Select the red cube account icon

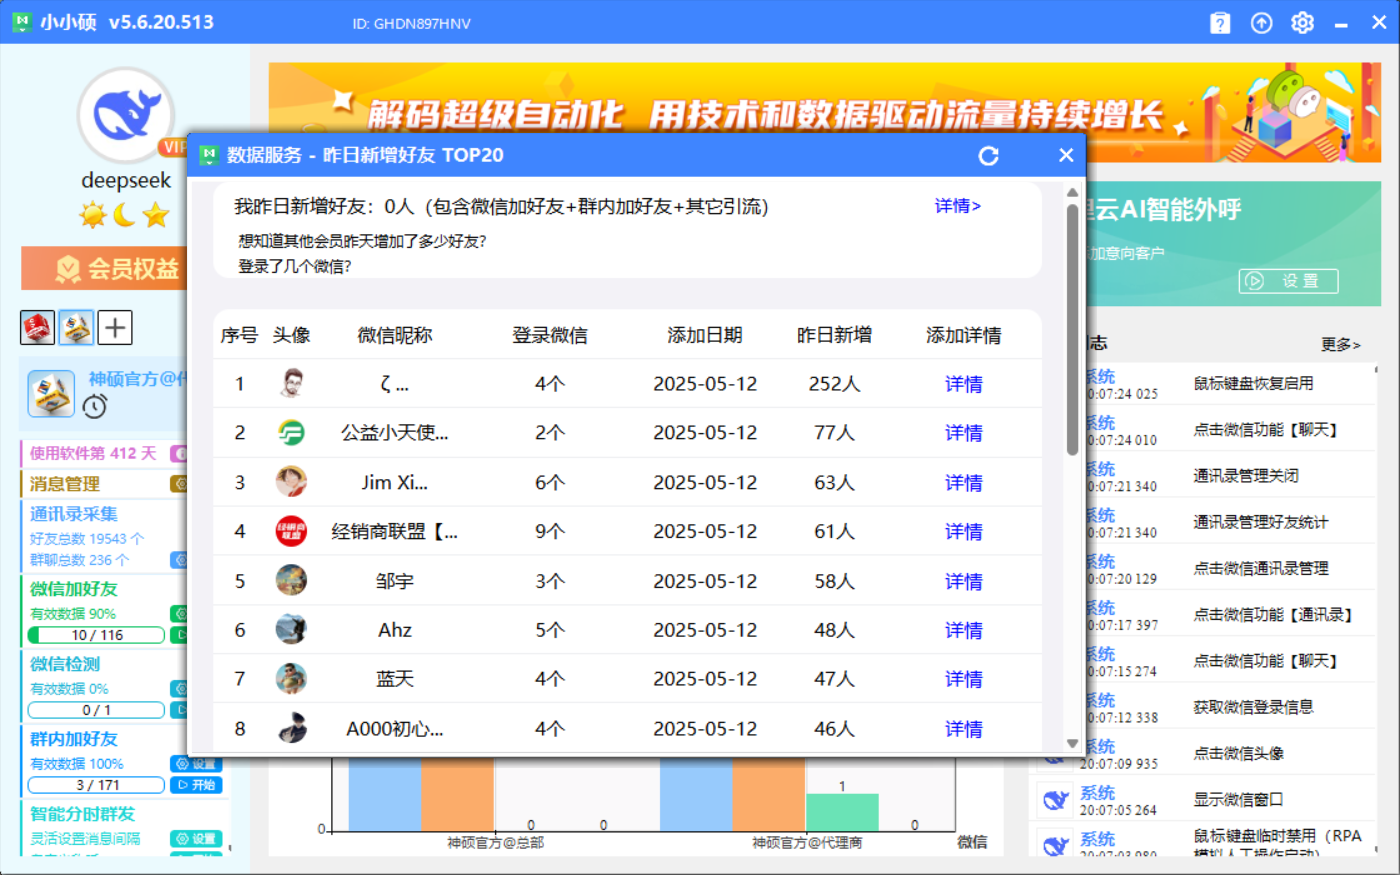click(x=38, y=327)
